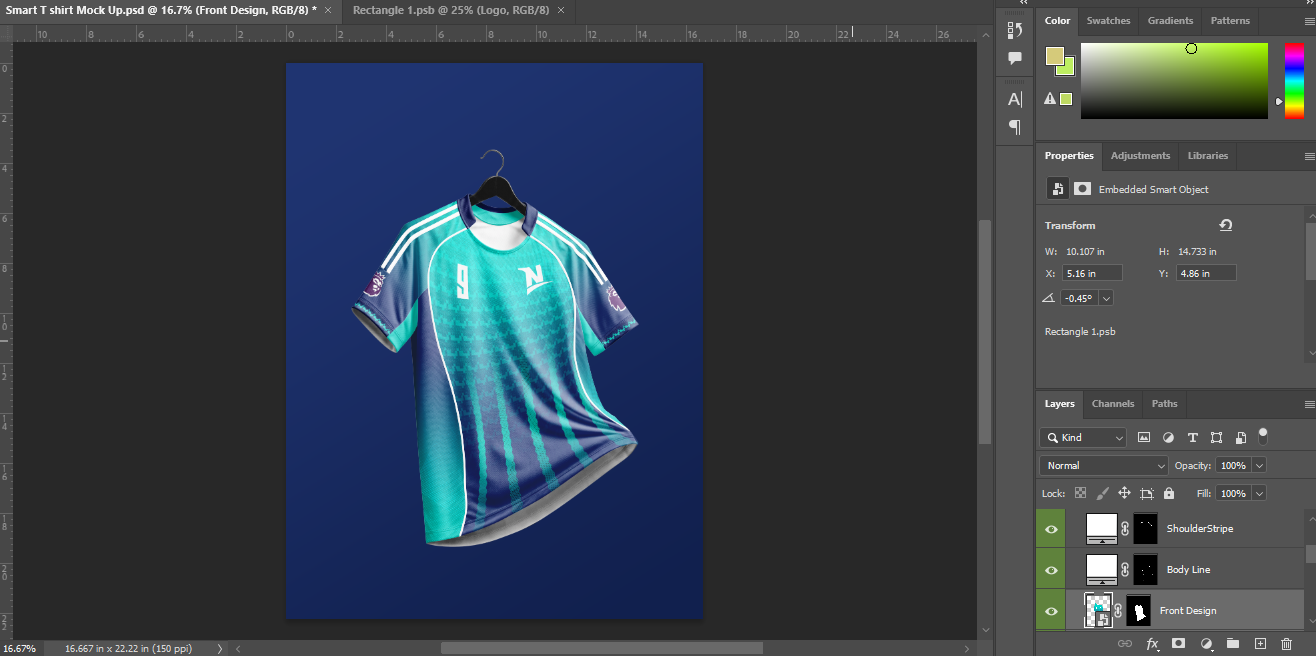
Task: Toggle lock transparent pixels
Action: pos(1080,493)
